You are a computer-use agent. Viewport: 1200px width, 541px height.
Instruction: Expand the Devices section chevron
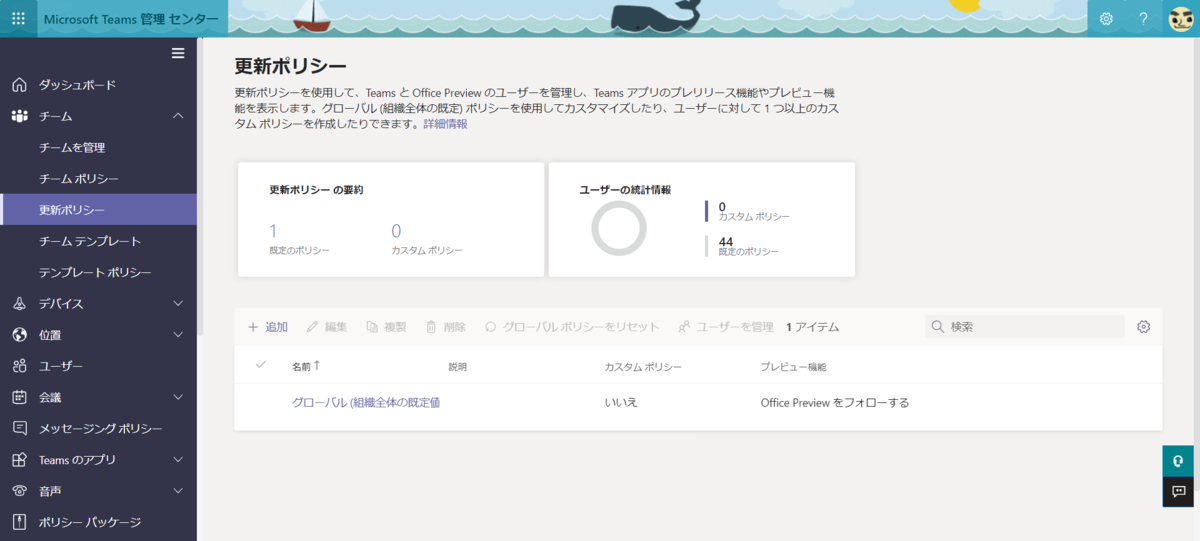point(178,303)
